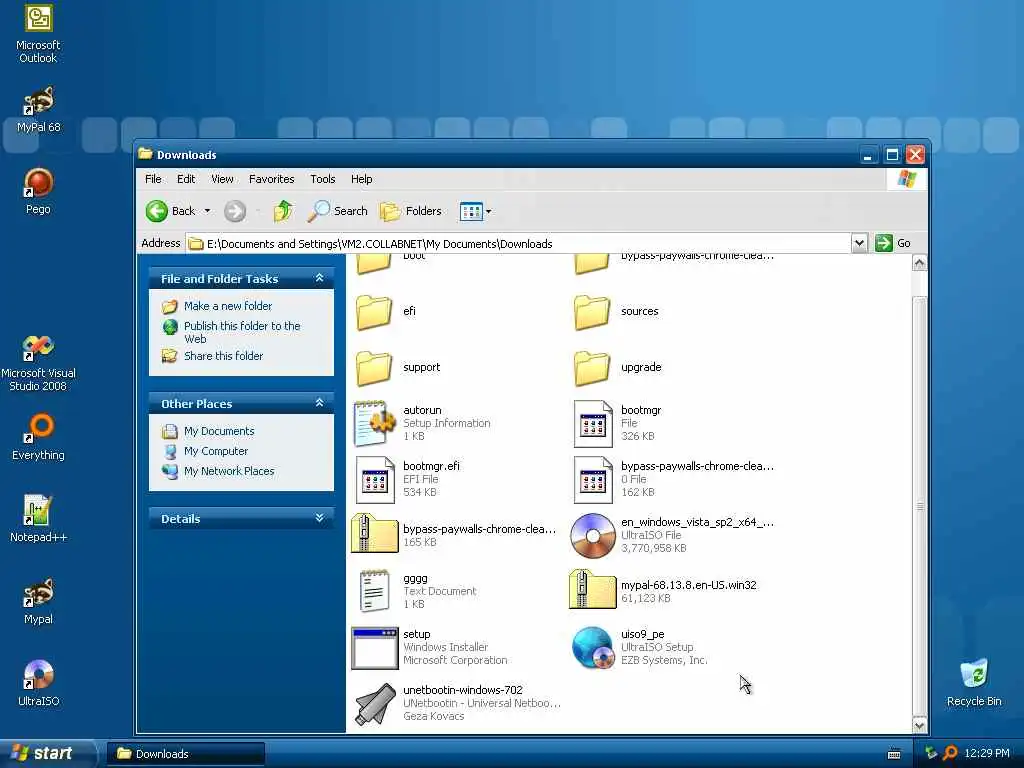The height and width of the screenshot is (768, 1024).
Task: Open the Mypal desktop shortcut
Action: (x=39, y=601)
